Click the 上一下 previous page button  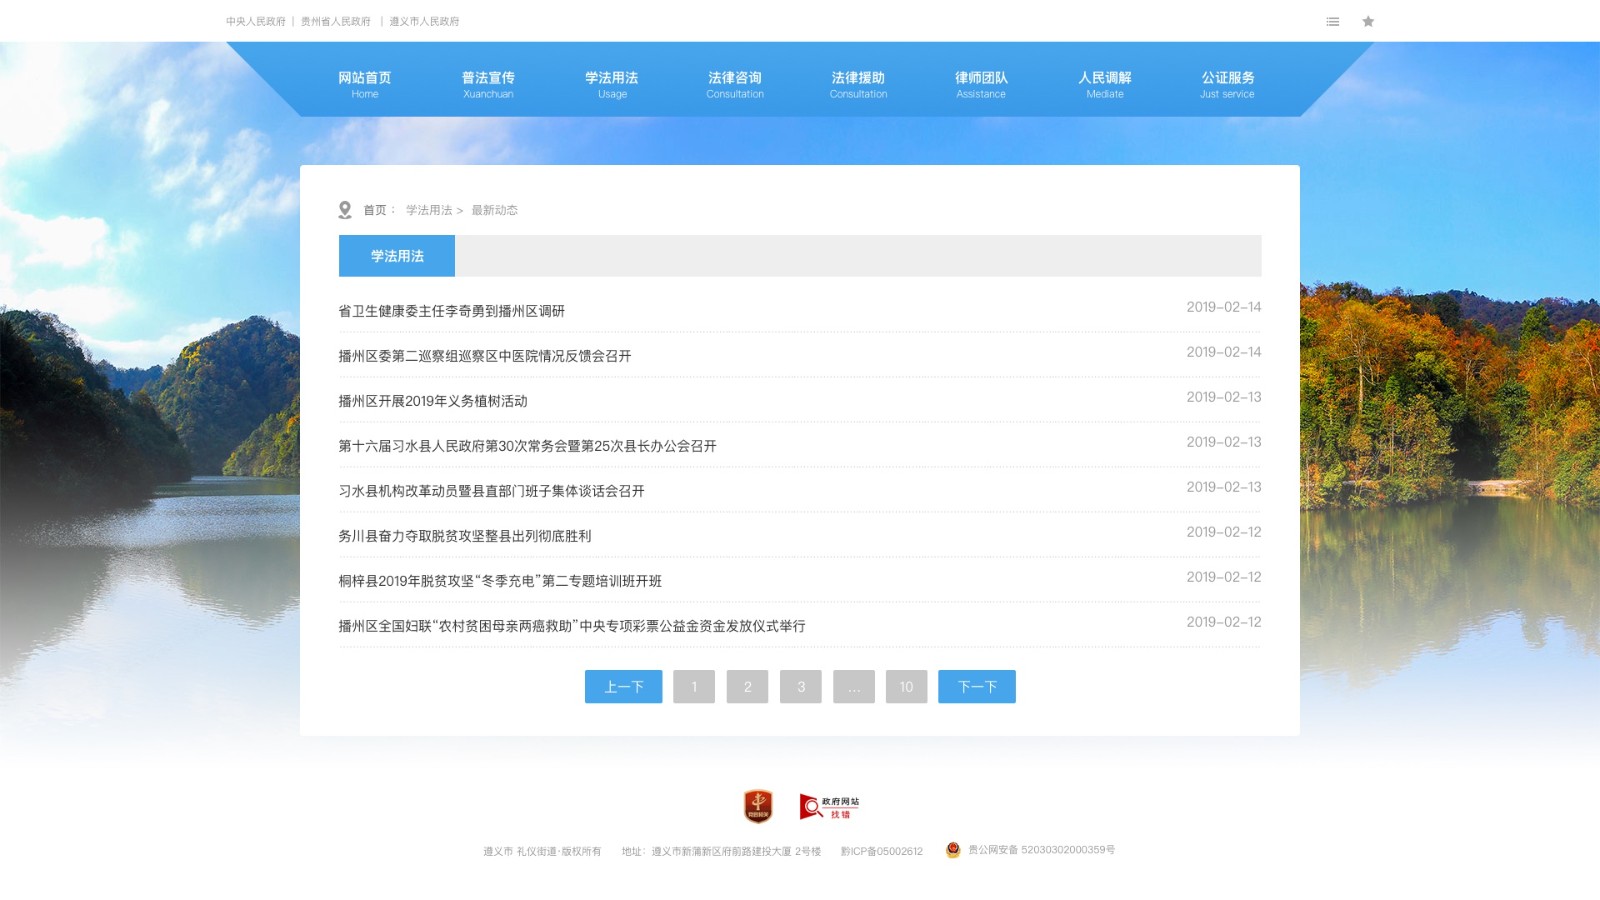(623, 687)
